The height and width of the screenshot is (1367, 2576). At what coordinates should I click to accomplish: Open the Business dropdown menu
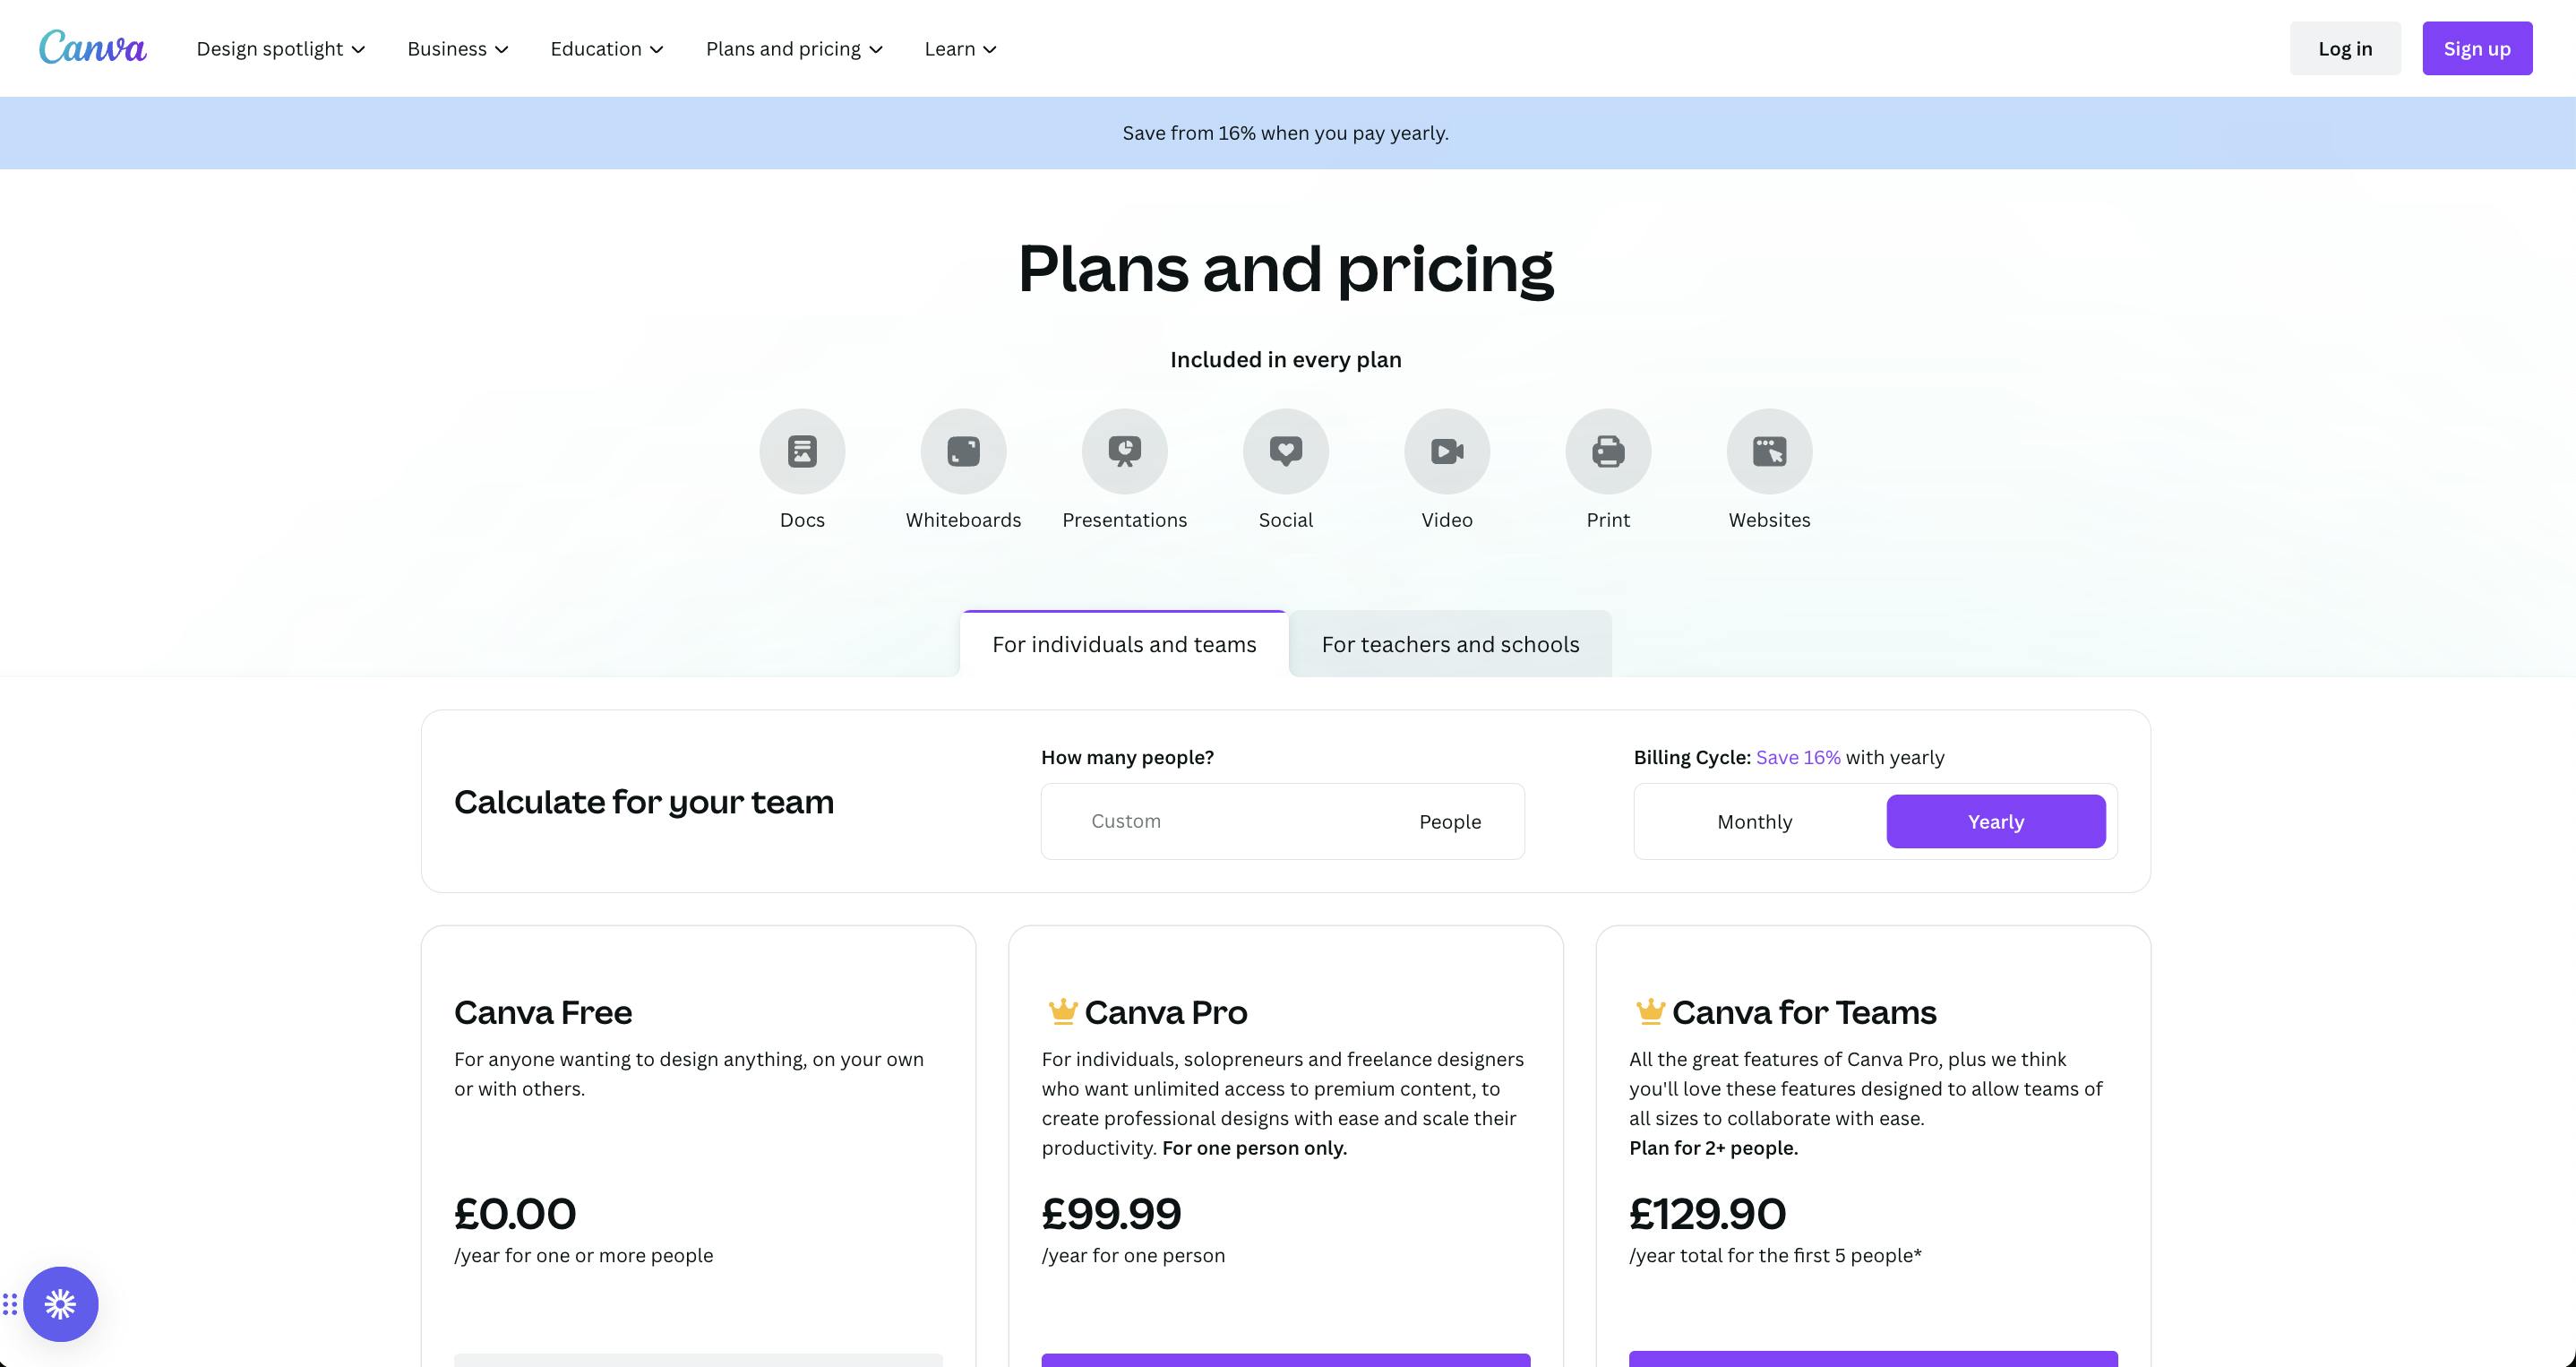pos(458,49)
